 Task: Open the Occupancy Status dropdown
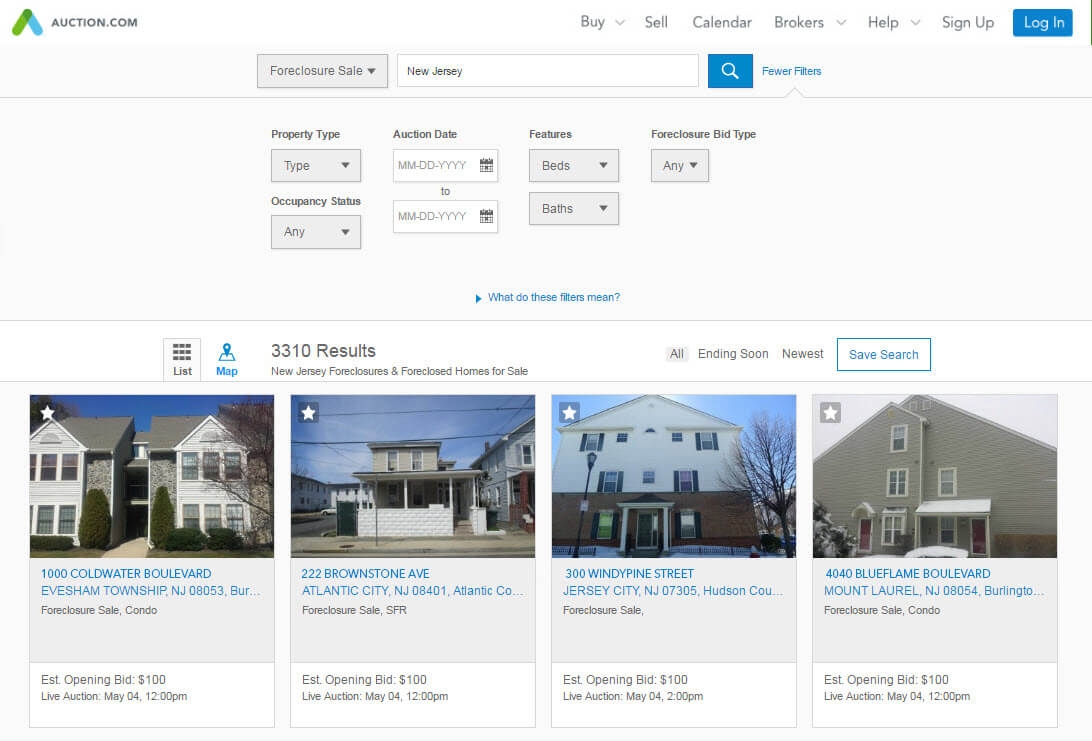(x=315, y=231)
